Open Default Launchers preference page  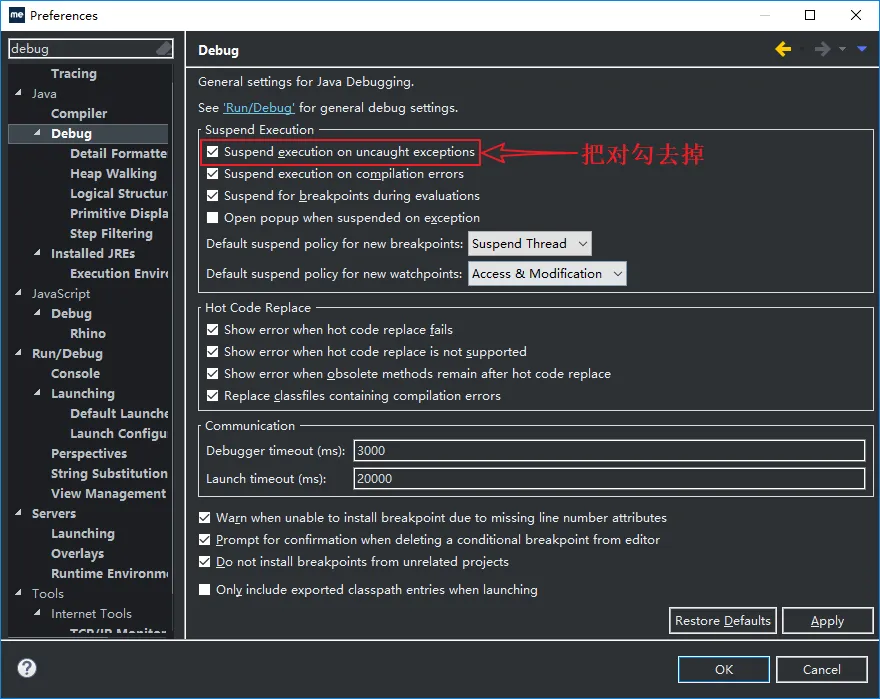point(119,413)
